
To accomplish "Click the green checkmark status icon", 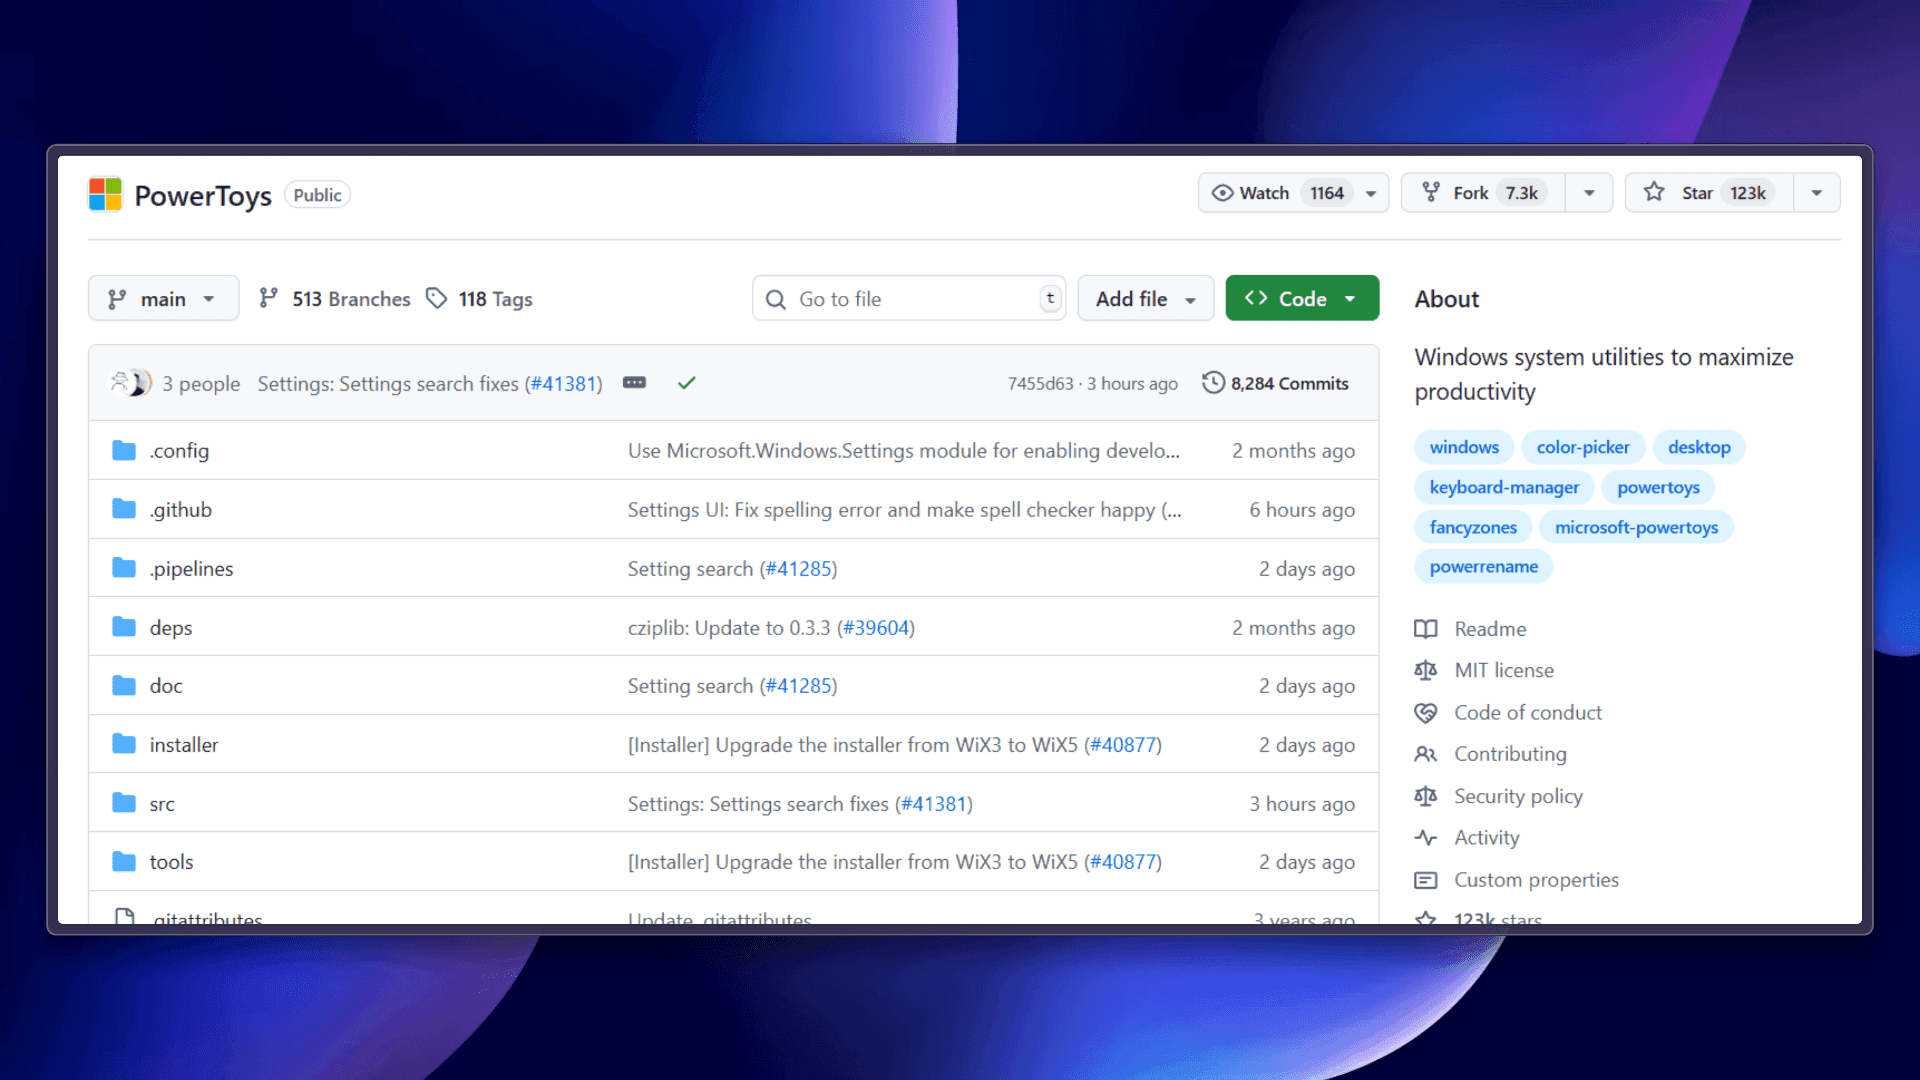I will (x=686, y=383).
